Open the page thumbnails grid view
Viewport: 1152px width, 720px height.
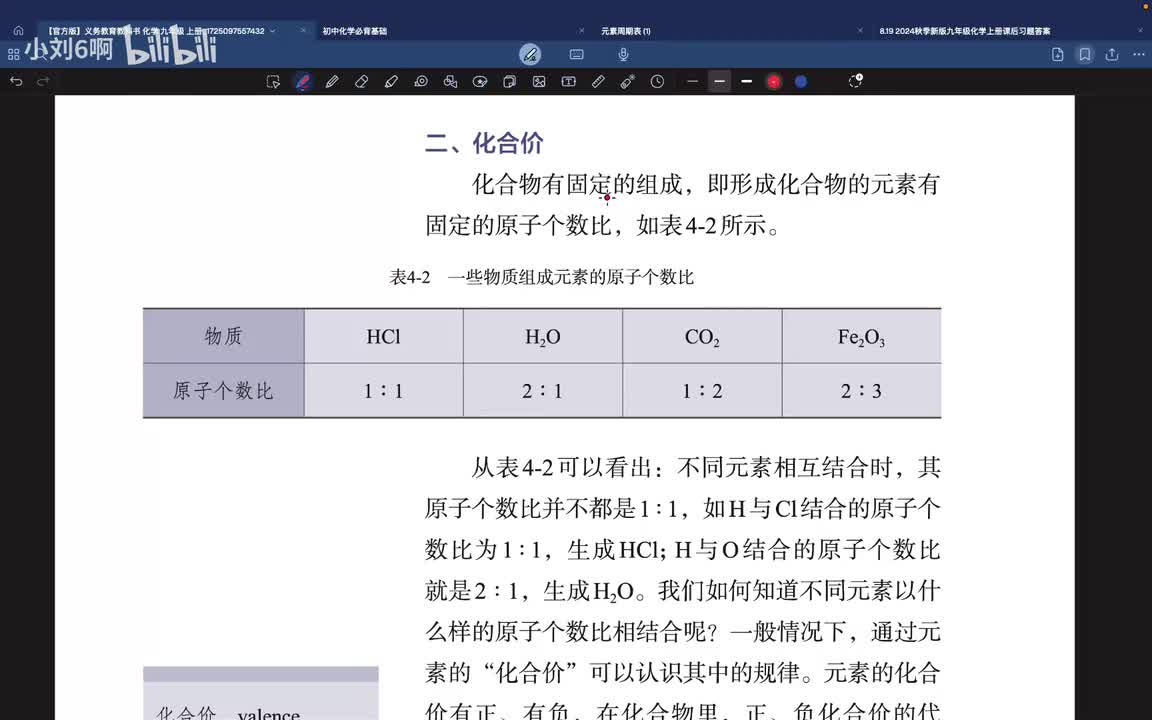[13, 54]
